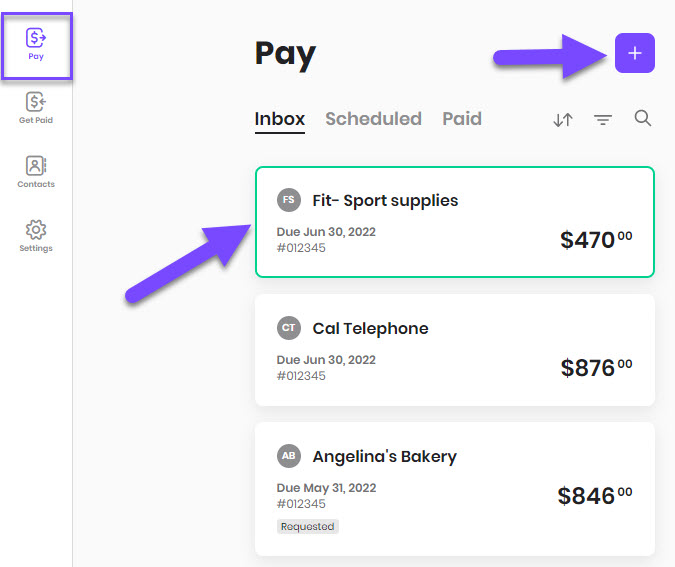Image resolution: width=675 pixels, height=567 pixels.
Task: Switch to the Paid tab
Action: tap(462, 119)
